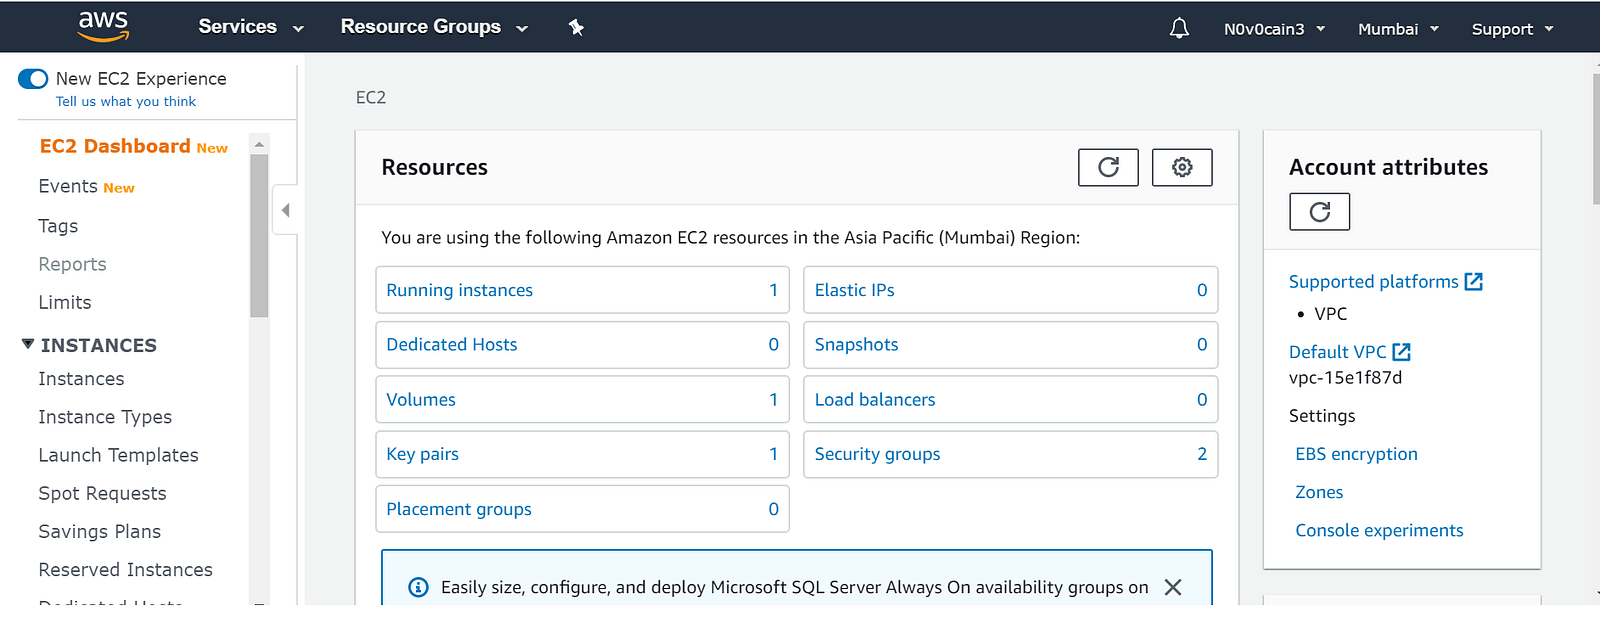Open Console experiments link
Viewport: 1600px width, 633px height.
click(1379, 530)
